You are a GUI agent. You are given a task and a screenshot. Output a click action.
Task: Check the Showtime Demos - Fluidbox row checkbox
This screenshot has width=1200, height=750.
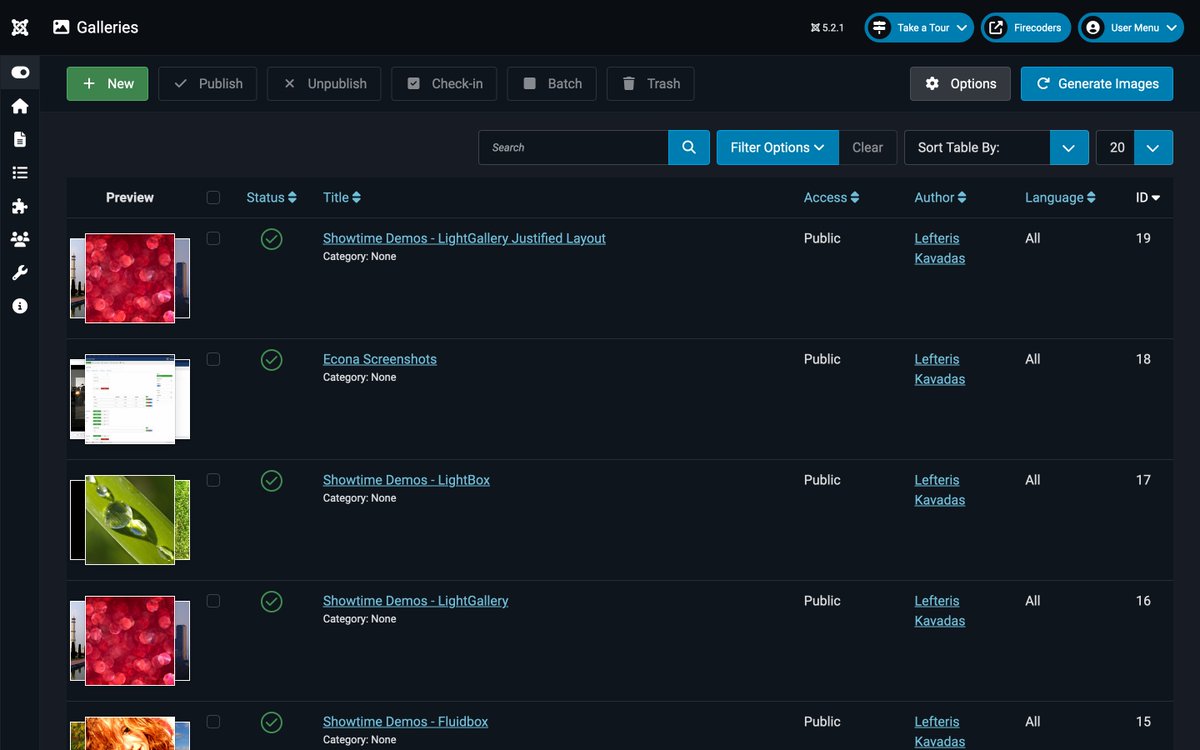coord(213,722)
